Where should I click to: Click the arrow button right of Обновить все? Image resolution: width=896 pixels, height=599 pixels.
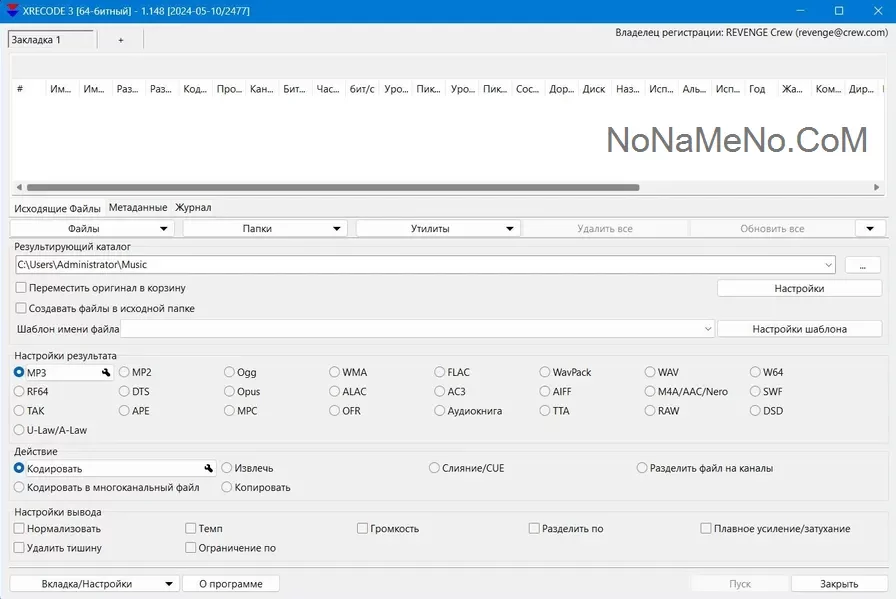[870, 229]
